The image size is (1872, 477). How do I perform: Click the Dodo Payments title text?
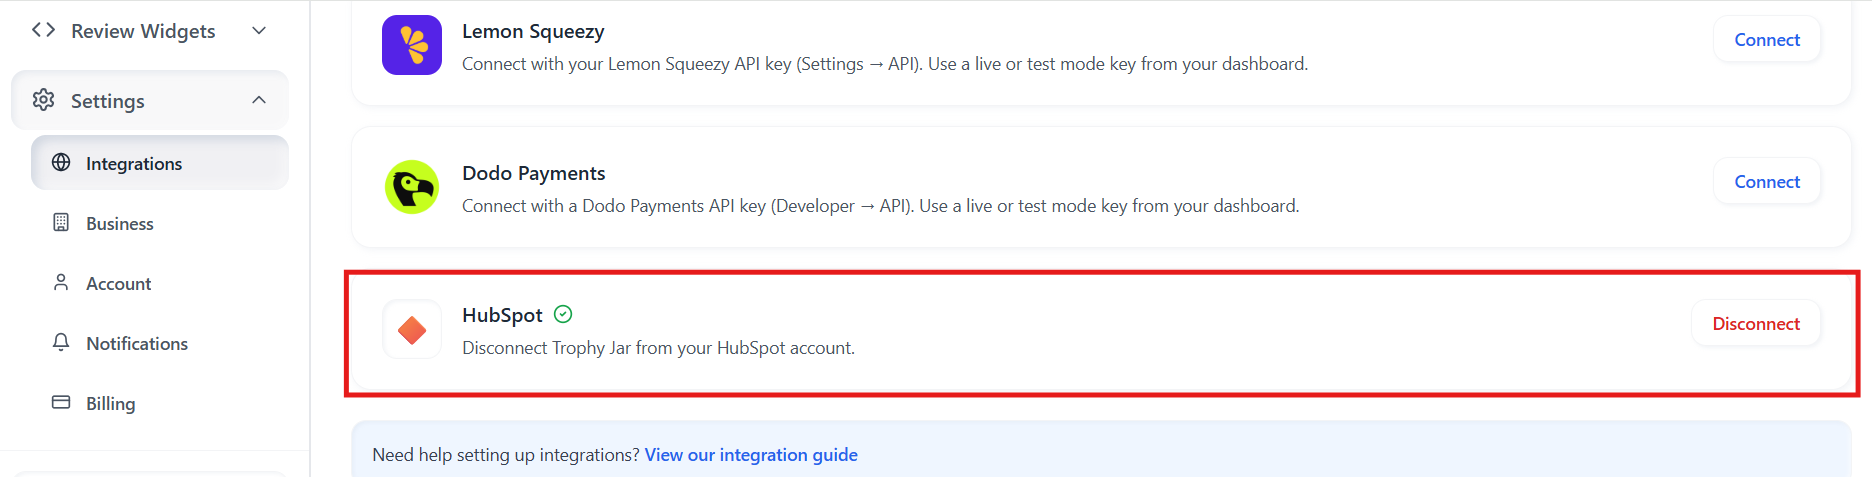click(534, 173)
